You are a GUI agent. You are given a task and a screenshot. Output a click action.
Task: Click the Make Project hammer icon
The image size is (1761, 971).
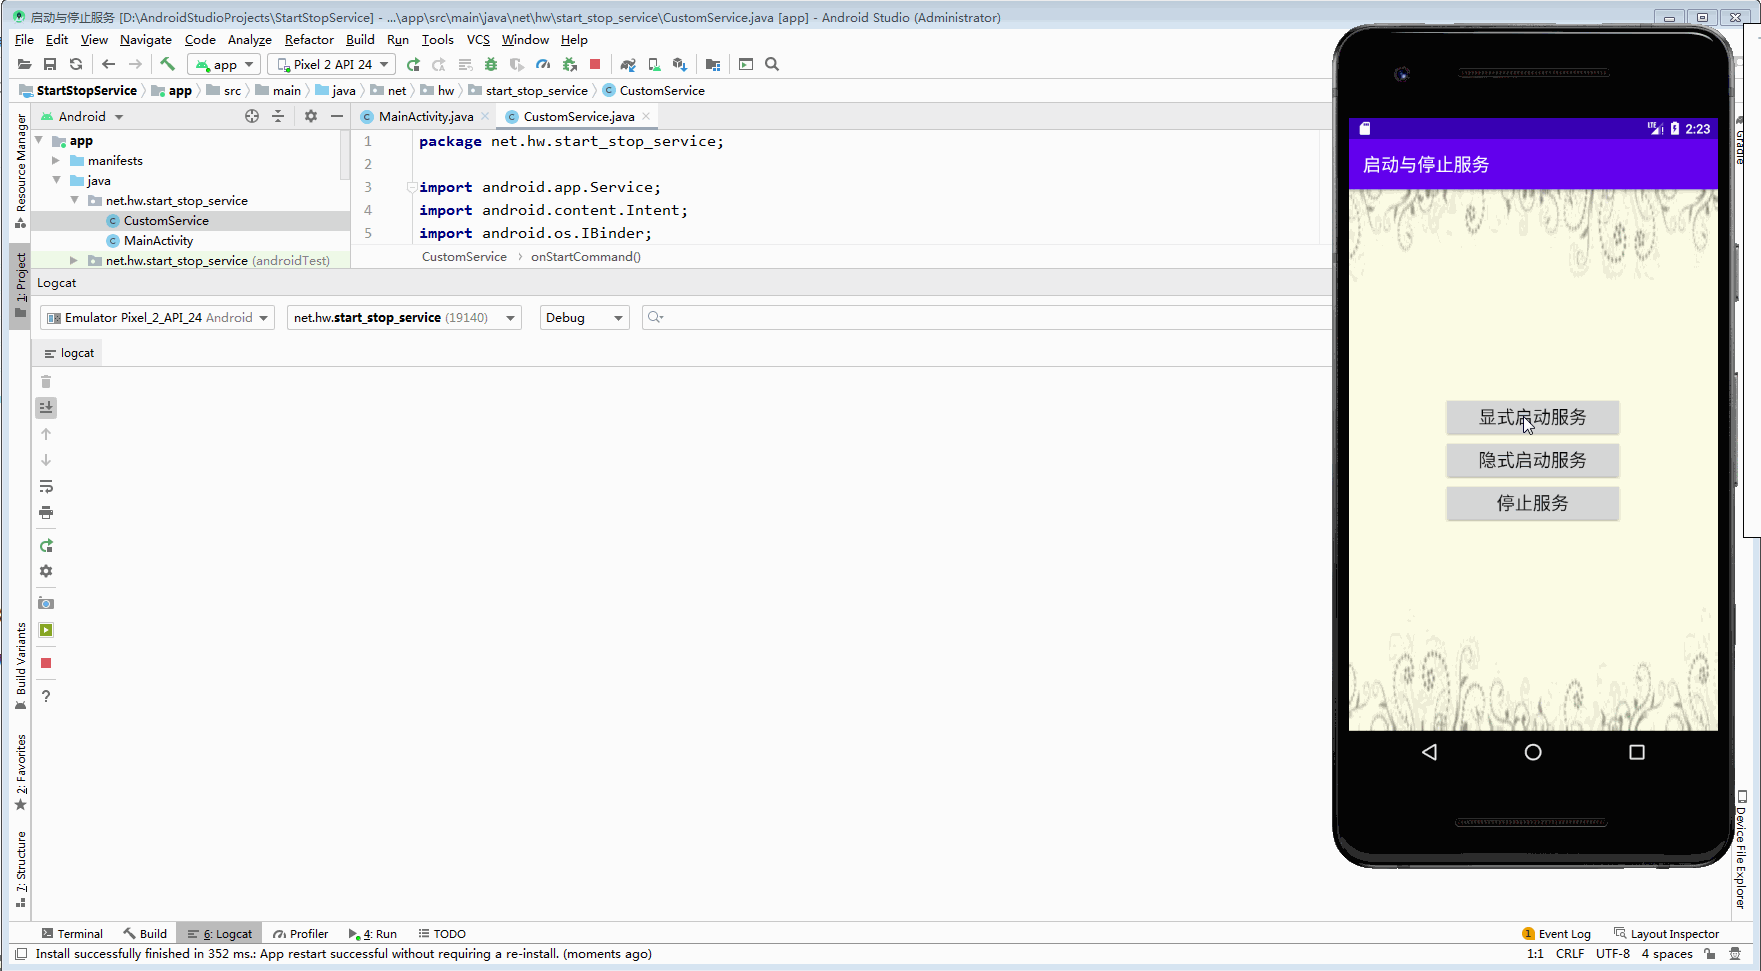[167, 64]
